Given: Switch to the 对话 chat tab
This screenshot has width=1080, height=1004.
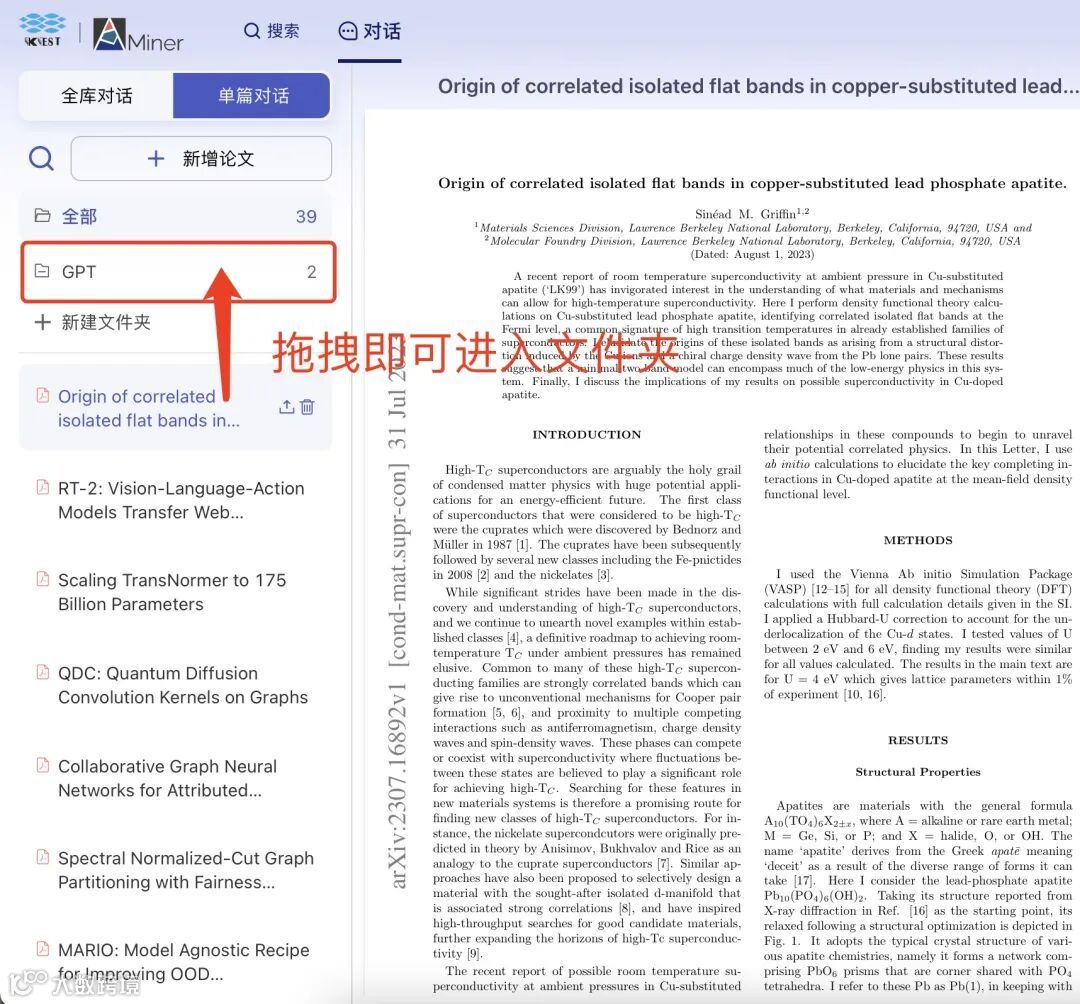Looking at the screenshot, I should pyautogui.click(x=369, y=31).
